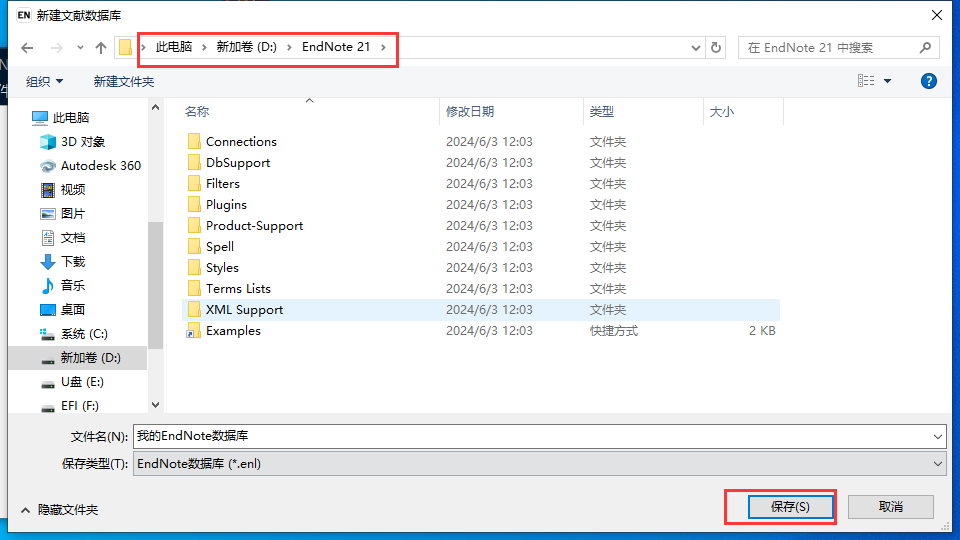Go up one folder level
This screenshot has width=960, height=540.
click(x=101, y=48)
